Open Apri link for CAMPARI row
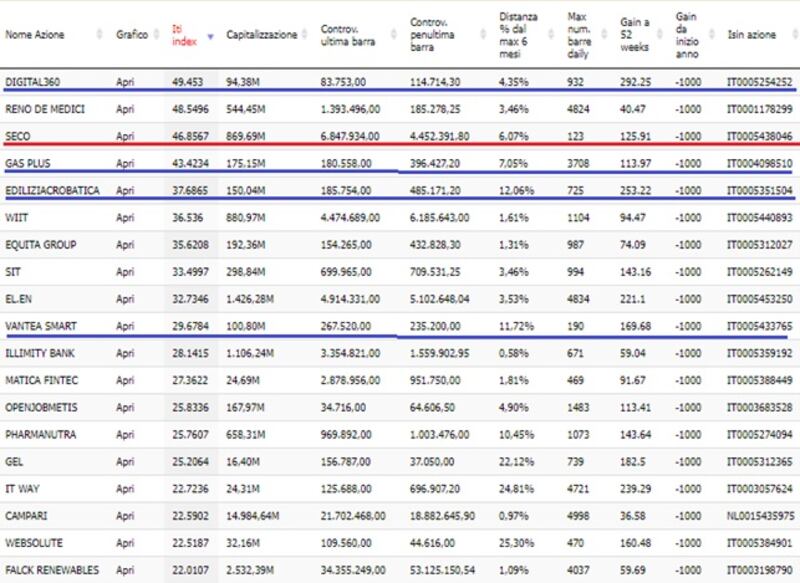The height and width of the screenshot is (583, 800). 125,516
